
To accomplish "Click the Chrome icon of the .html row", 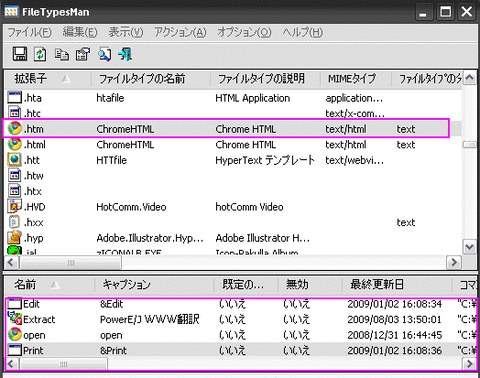I will coord(15,144).
